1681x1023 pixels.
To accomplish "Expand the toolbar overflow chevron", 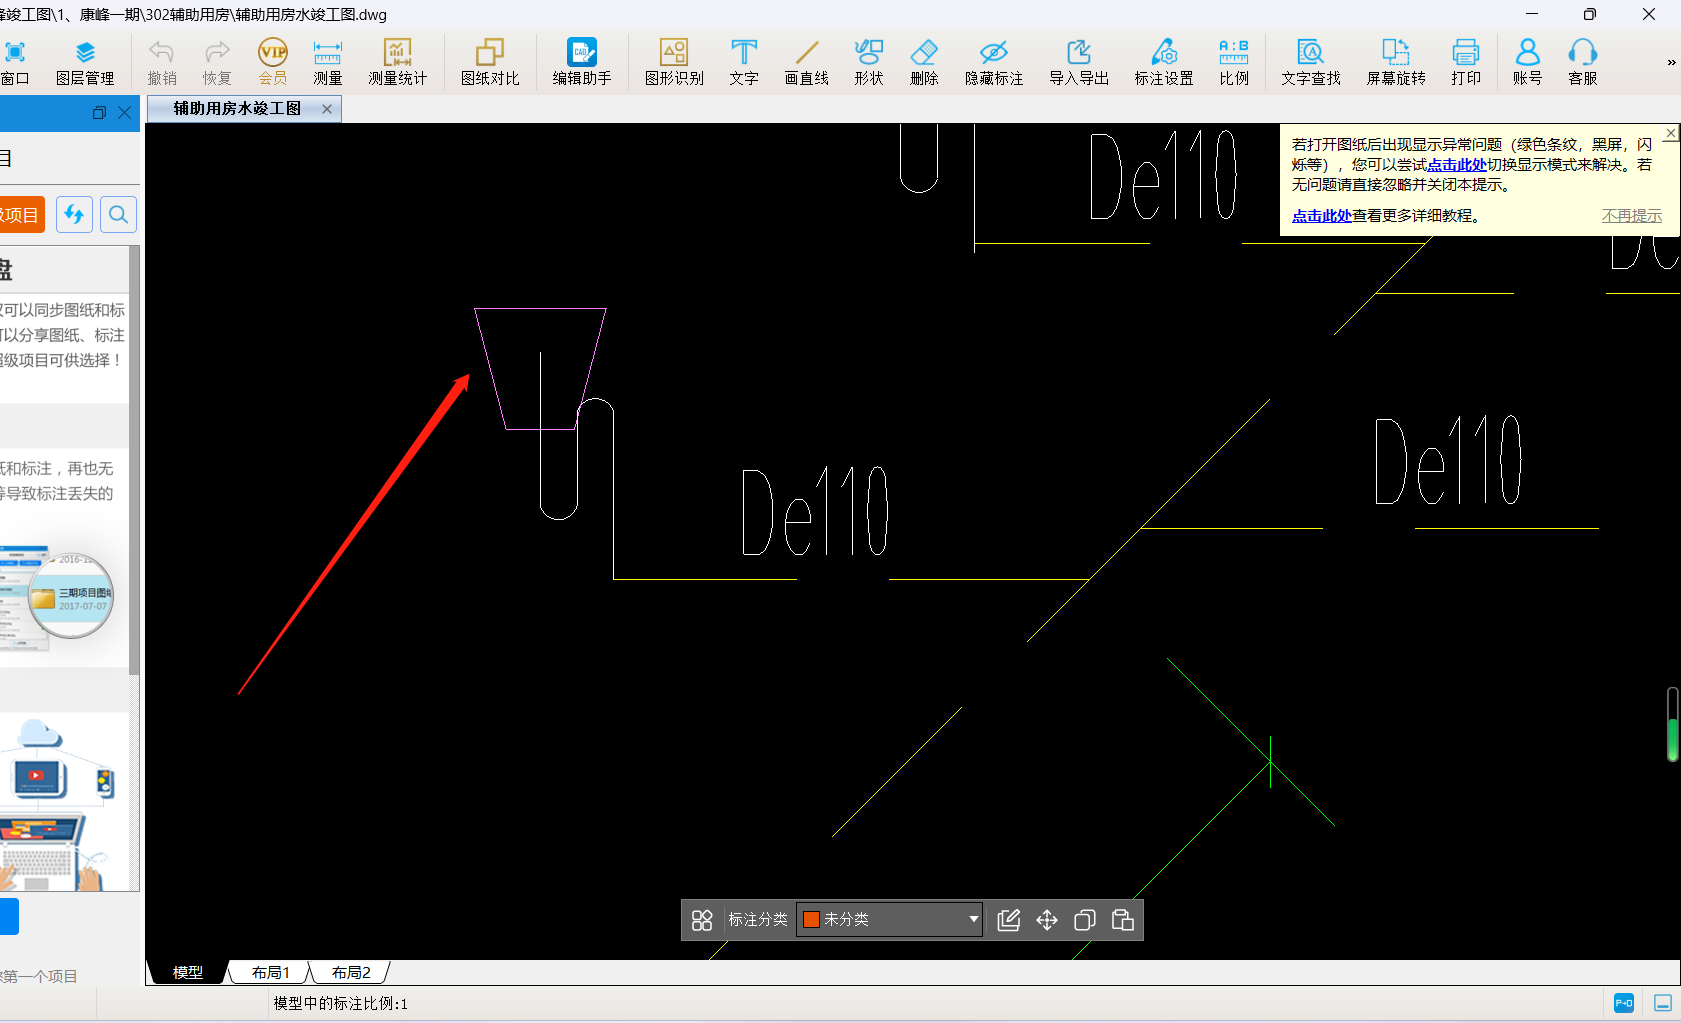I will [1671, 62].
